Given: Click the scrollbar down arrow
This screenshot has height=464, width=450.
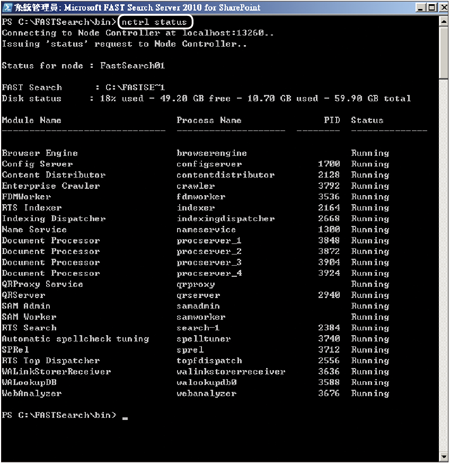Looking at the screenshot, I should 443,456.
